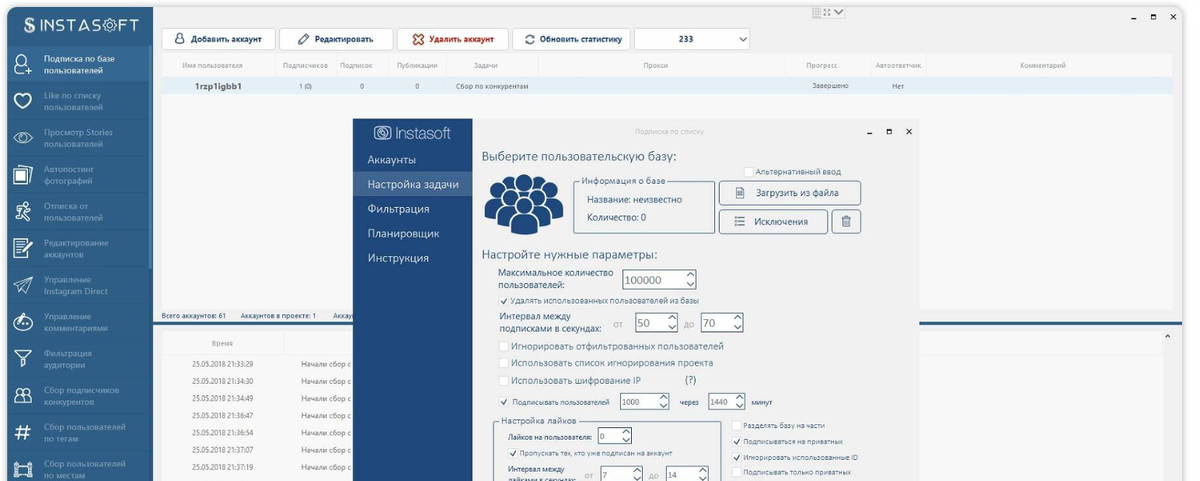Click the Сбор пользователей по местам icon
The image size is (1200, 481).
(x=22, y=468)
